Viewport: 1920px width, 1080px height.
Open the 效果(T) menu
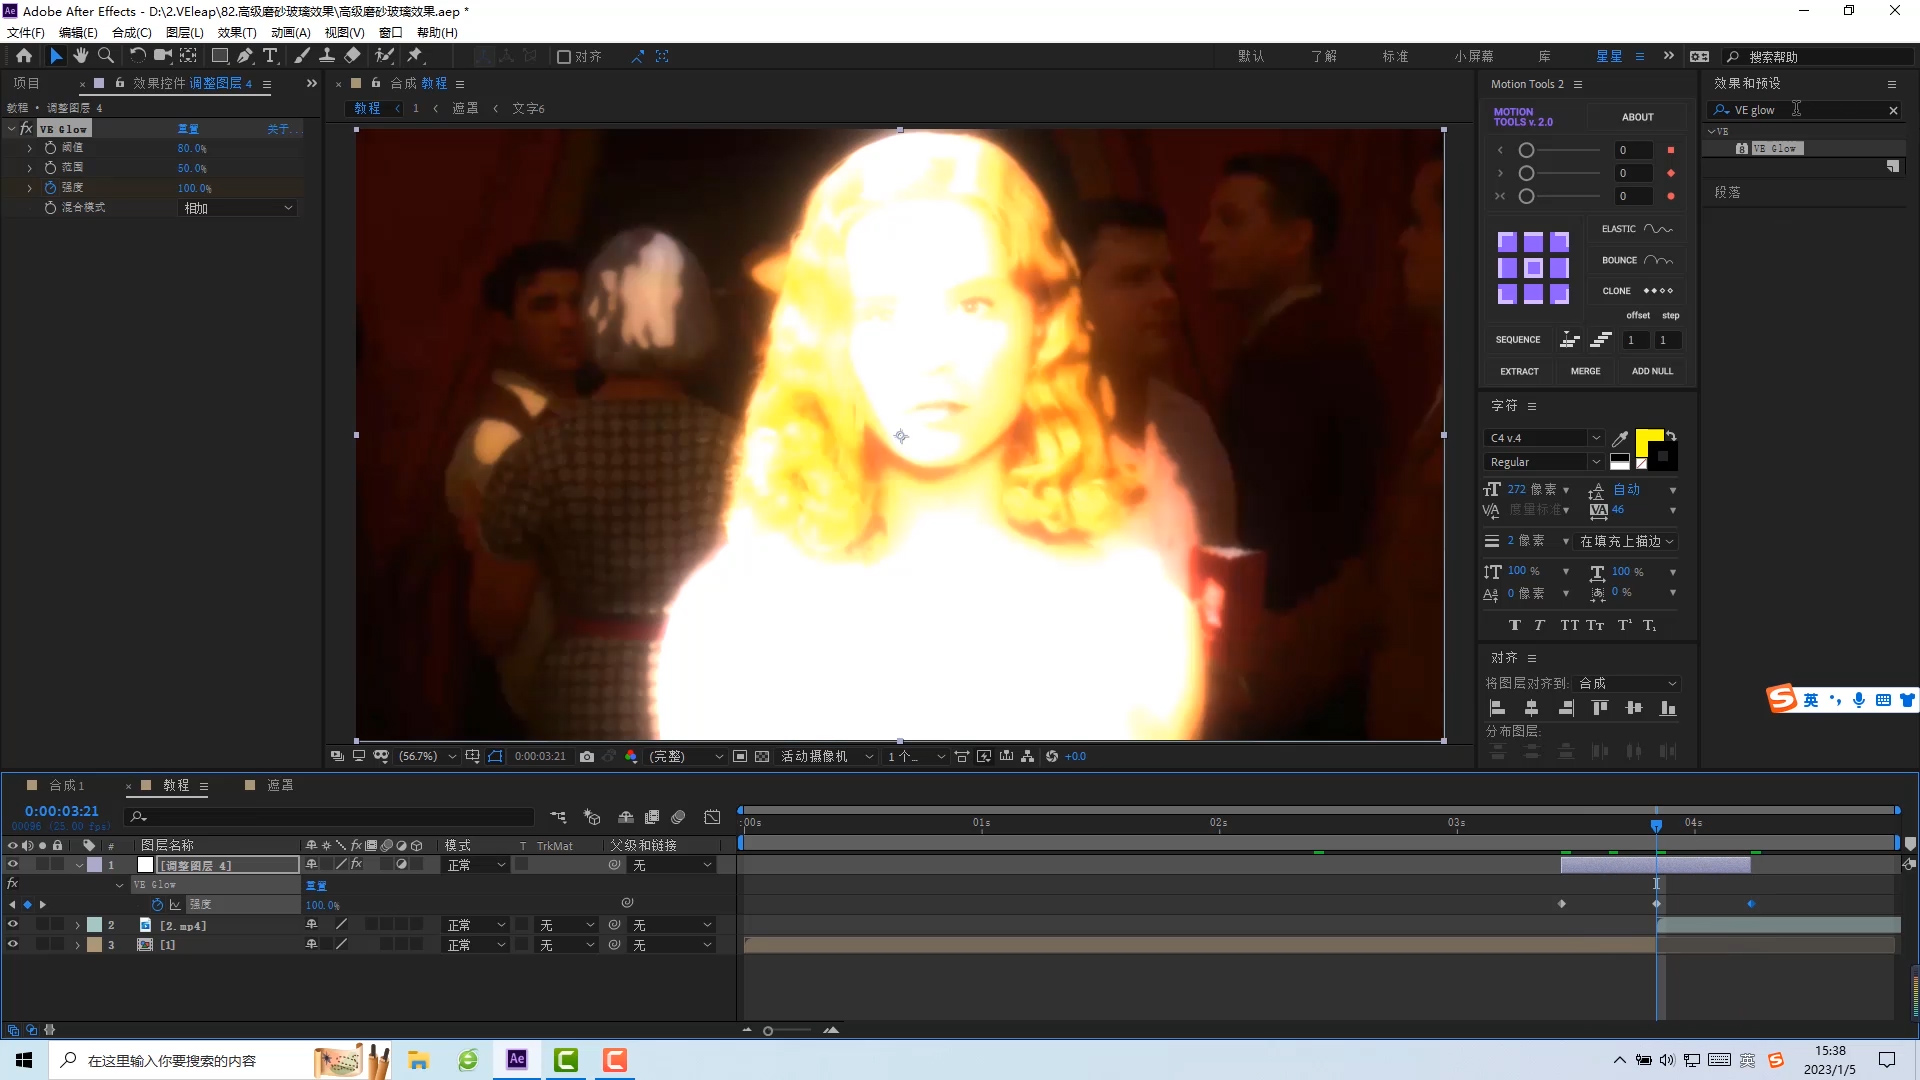(237, 32)
